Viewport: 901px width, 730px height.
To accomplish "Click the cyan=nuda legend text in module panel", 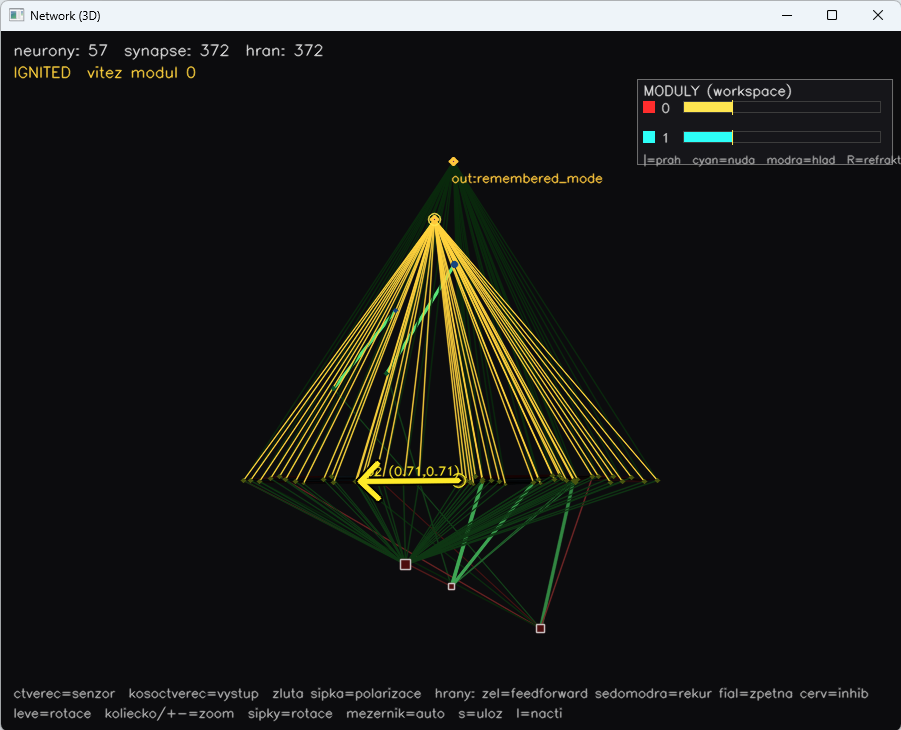I will pos(723,160).
